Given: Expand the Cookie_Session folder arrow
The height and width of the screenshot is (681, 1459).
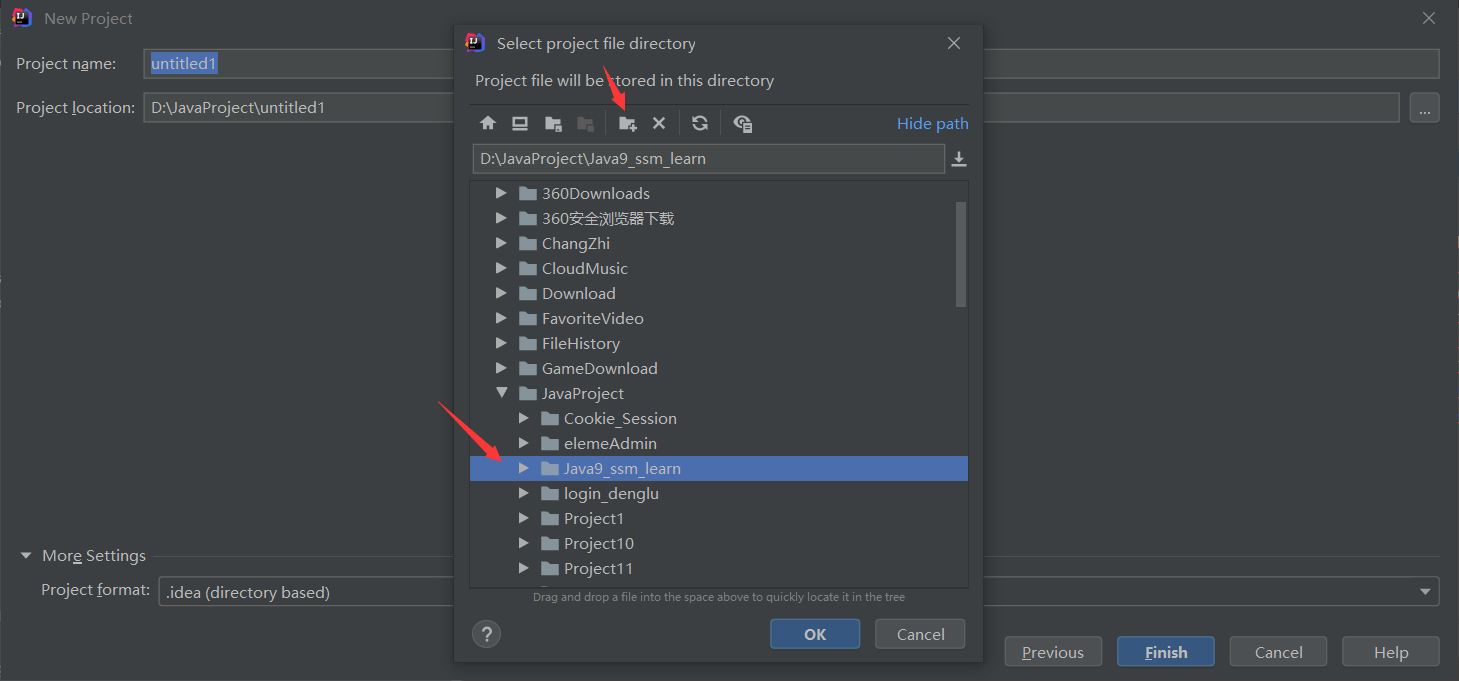Looking at the screenshot, I should point(523,418).
